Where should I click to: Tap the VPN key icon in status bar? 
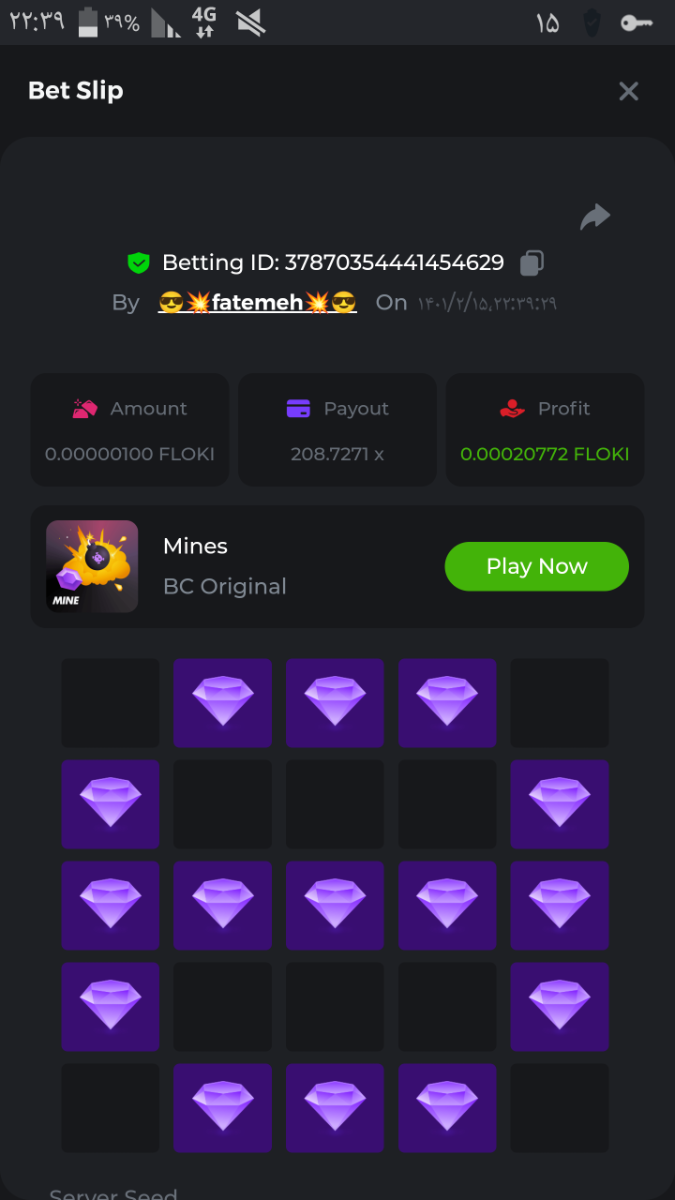pyautogui.click(x=636, y=22)
